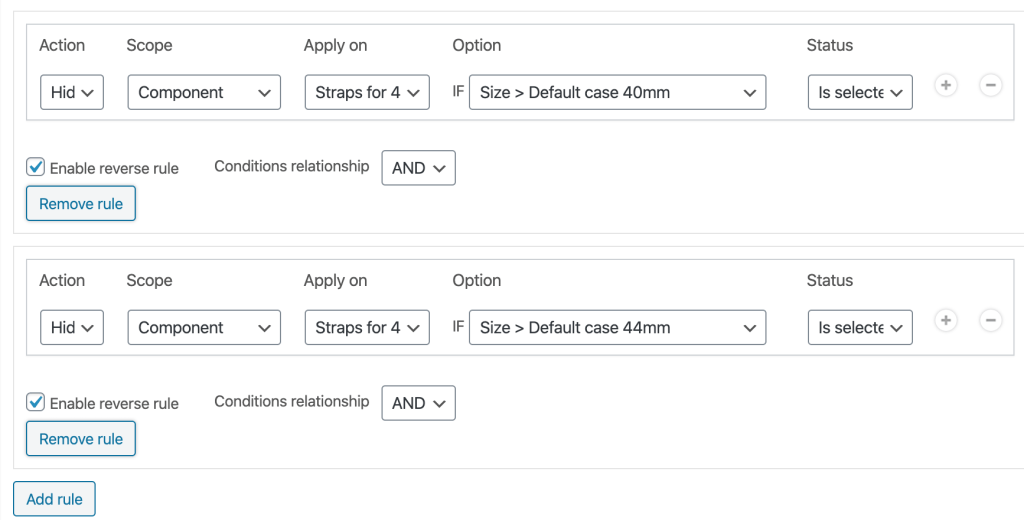The height and width of the screenshot is (520, 1024).
Task: Expand Apply on dropdown in the 40mm rule
Action: point(367,92)
